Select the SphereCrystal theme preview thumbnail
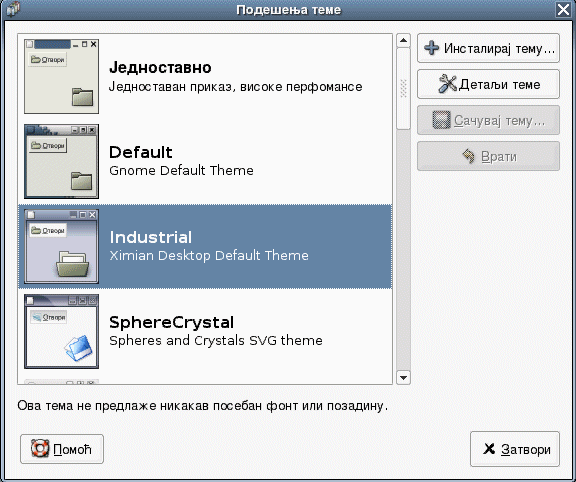 tap(61, 331)
